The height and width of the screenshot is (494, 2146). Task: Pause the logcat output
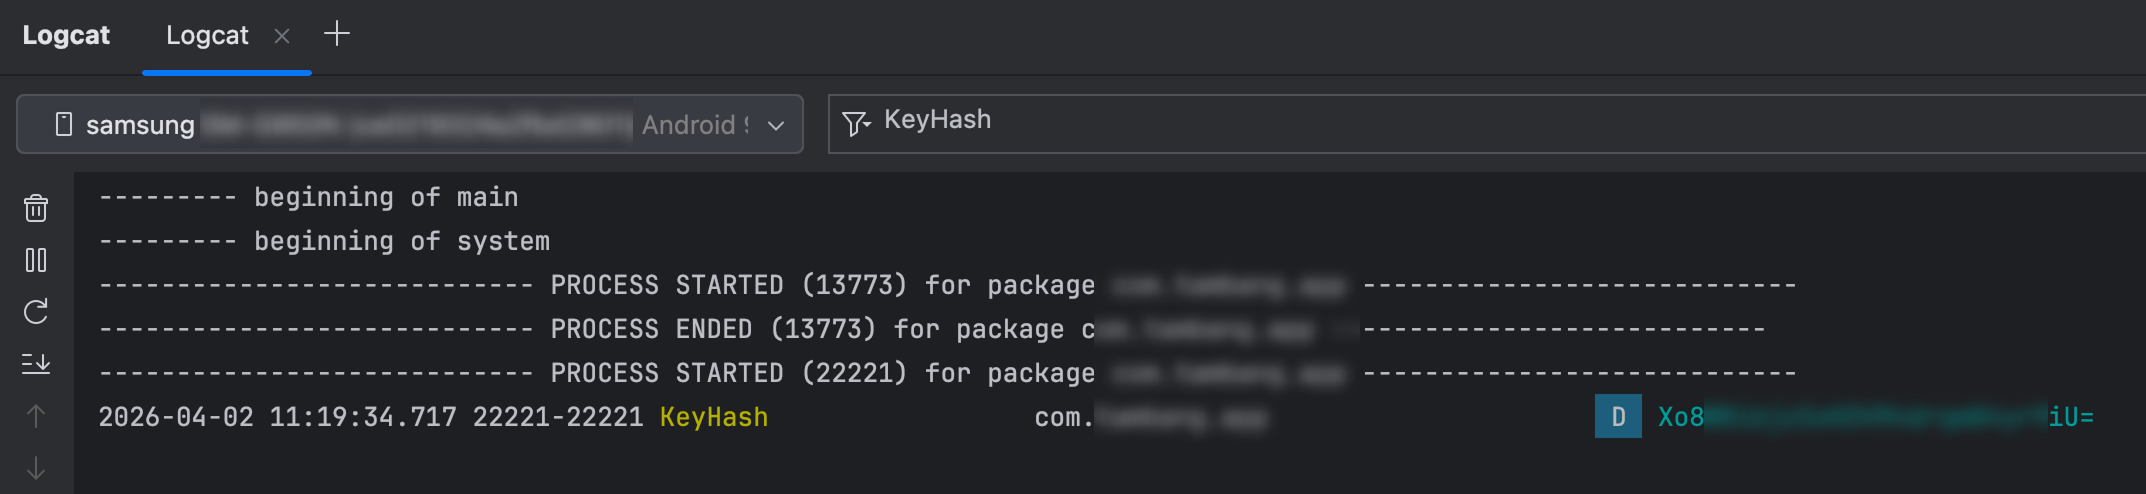tap(36, 260)
